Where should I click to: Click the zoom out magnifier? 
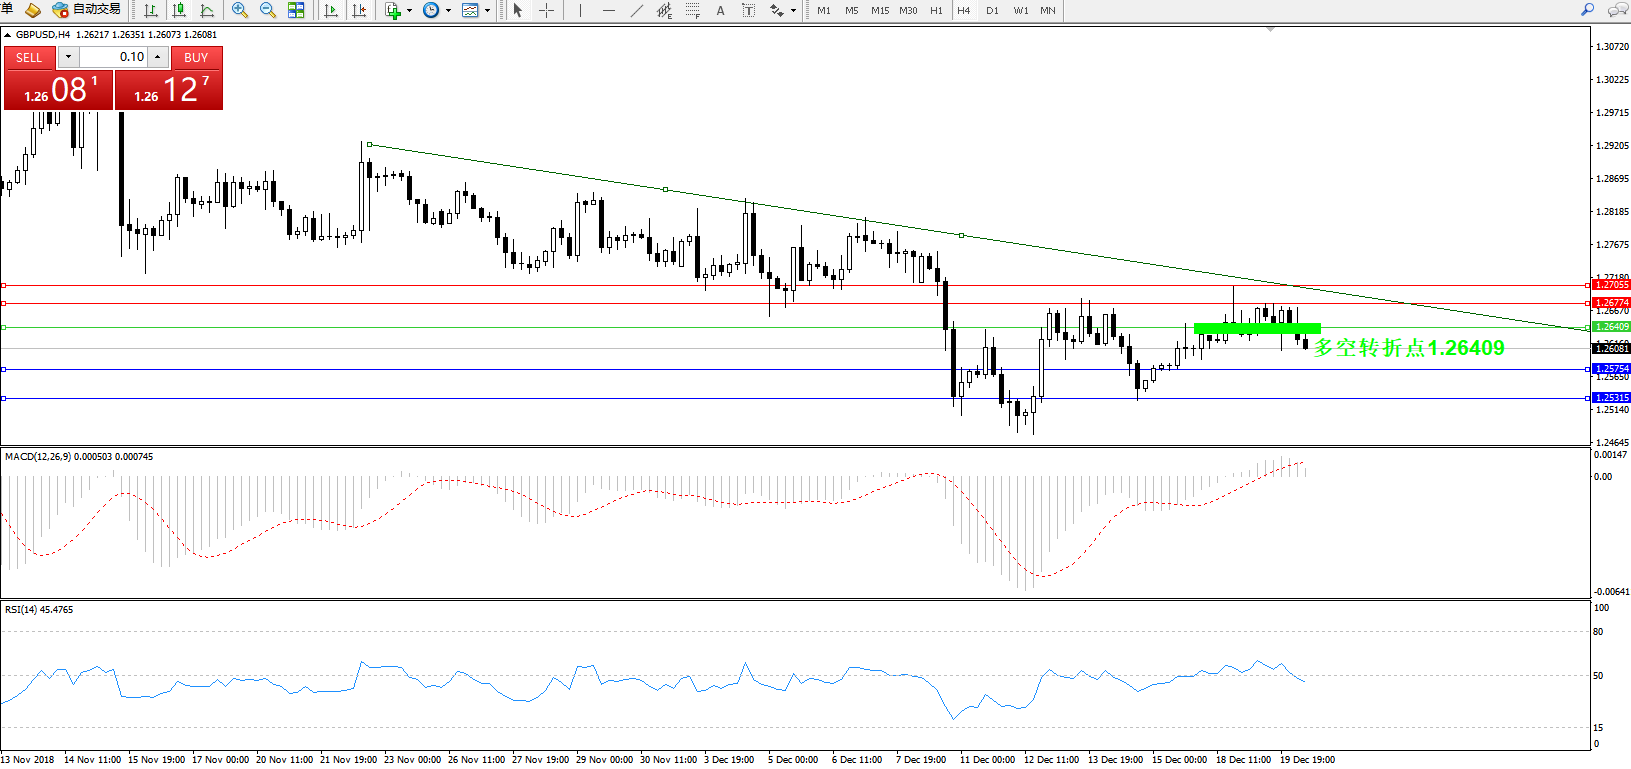coord(268,10)
